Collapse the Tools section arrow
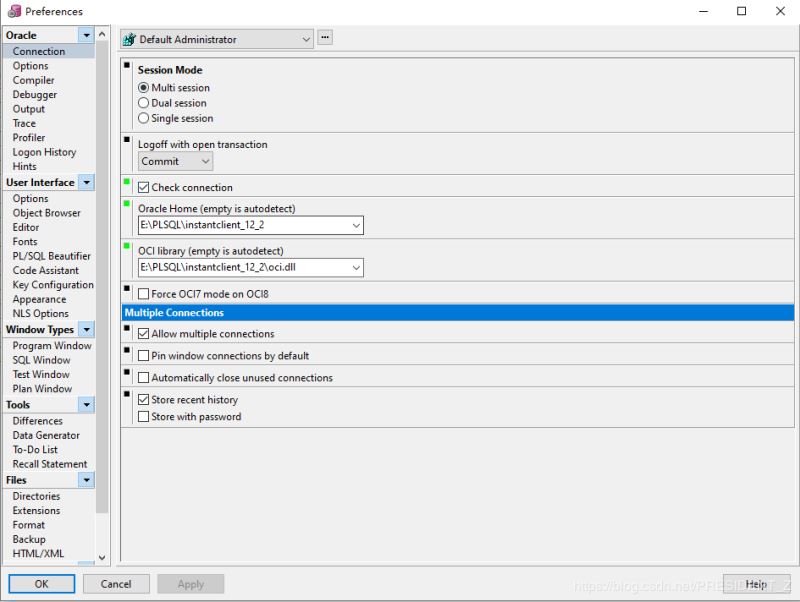The width and height of the screenshot is (800, 602). (86, 405)
